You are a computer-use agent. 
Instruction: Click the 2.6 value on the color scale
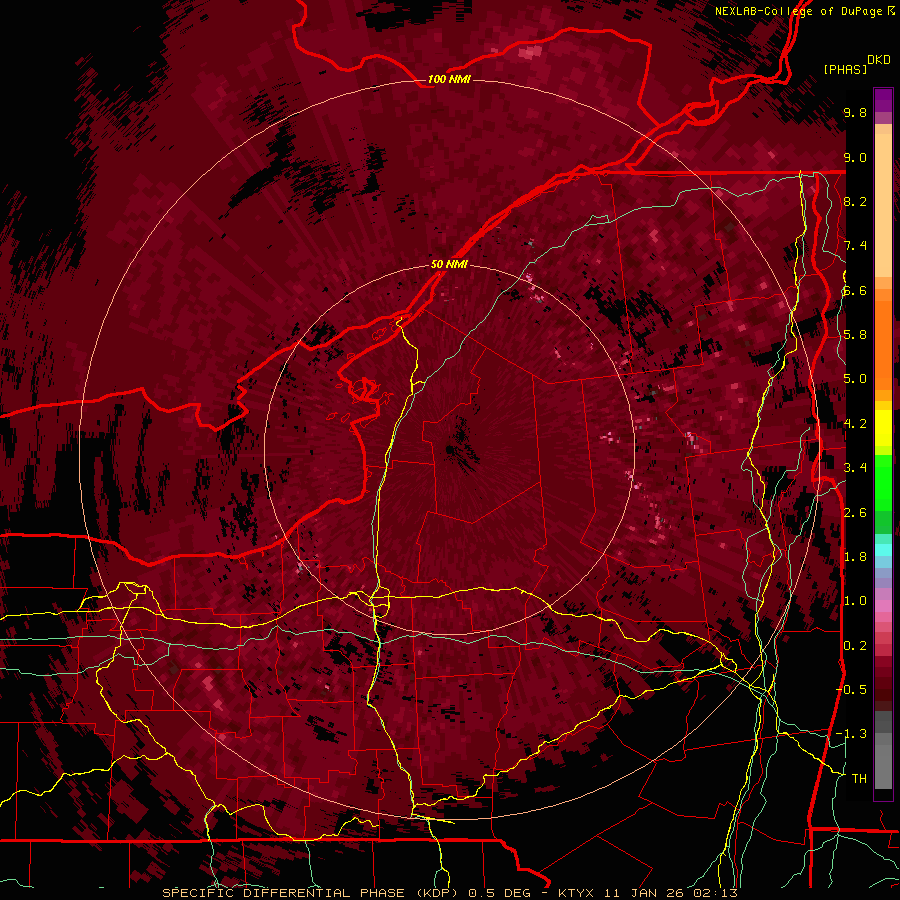(855, 513)
